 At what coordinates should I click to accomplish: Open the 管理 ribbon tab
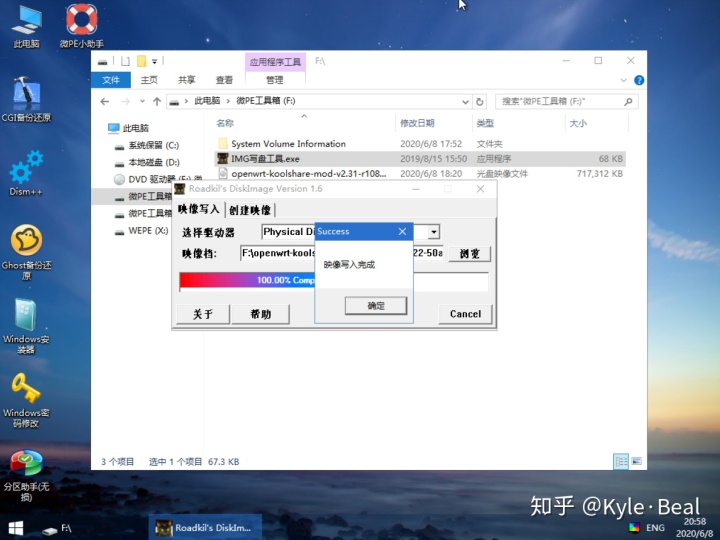click(275, 80)
